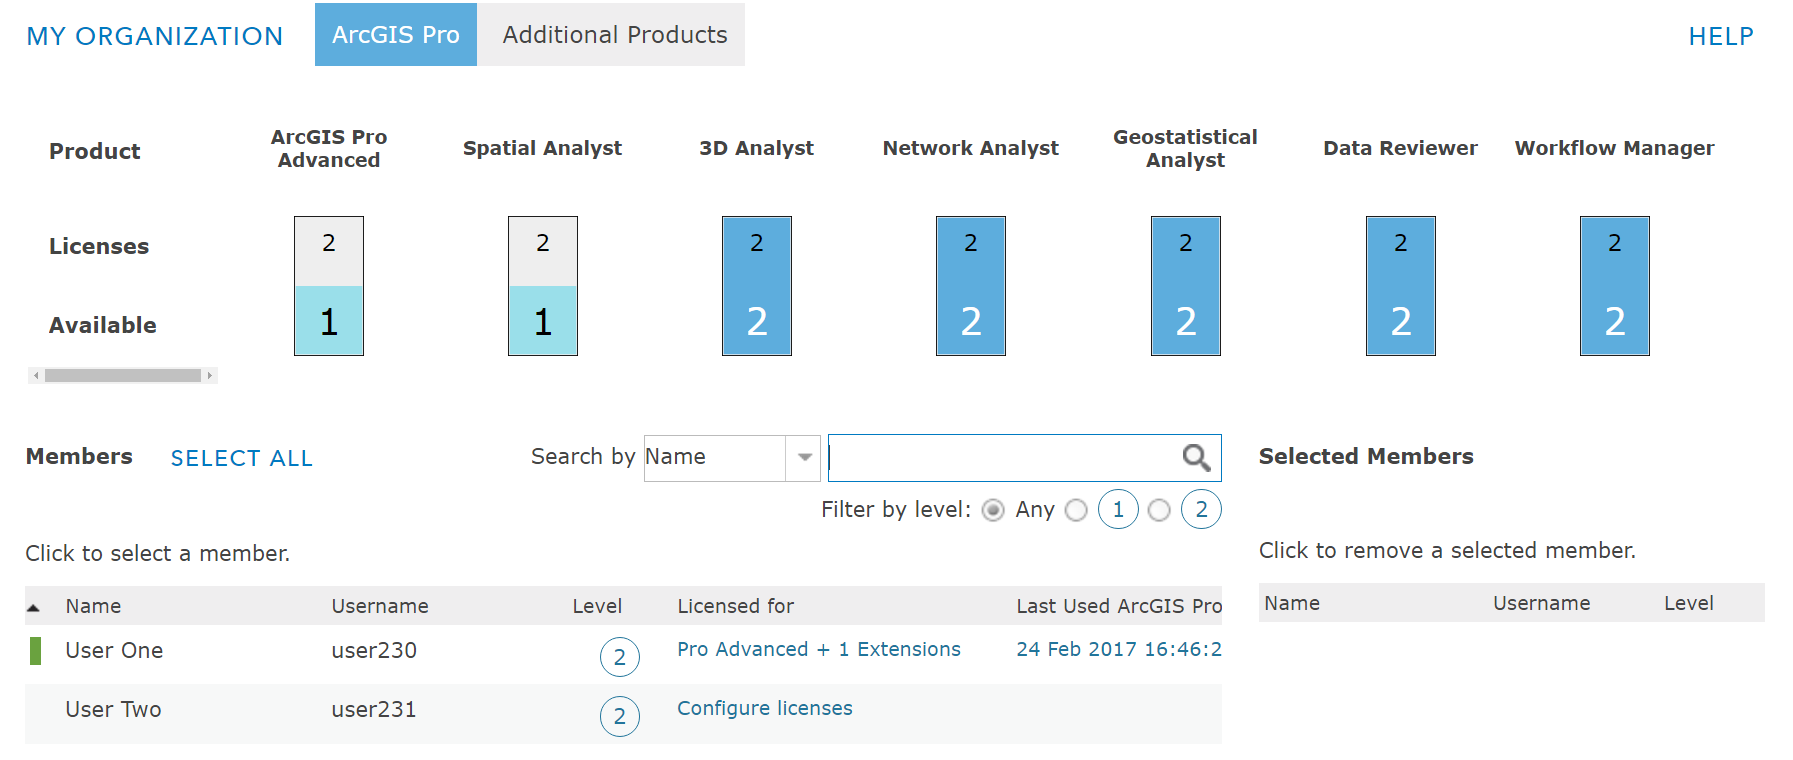Image resolution: width=1793 pixels, height=760 pixels.
Task: Click the Geostatistical Analyst product heading
Action: (1185, 148)
